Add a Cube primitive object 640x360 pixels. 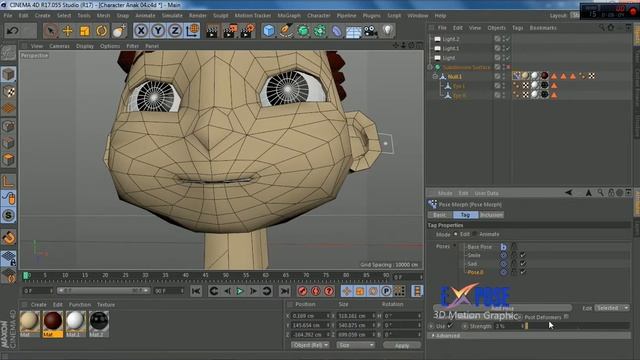coord(269,31)
